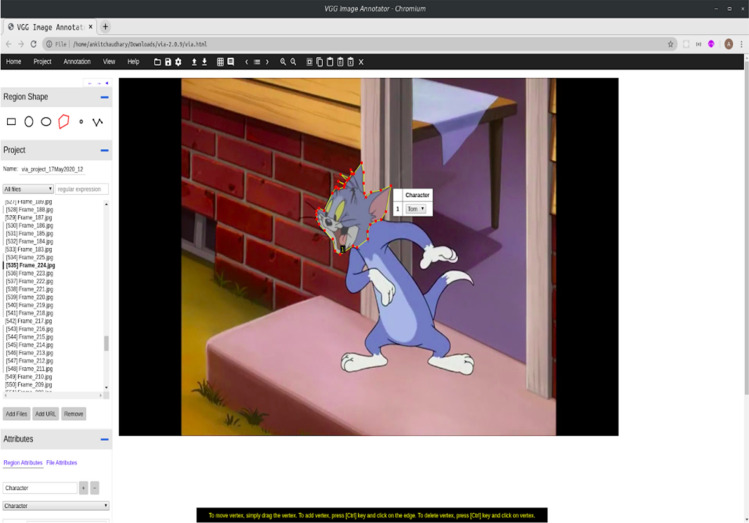Viewport: 749px width, 523px height.
Task: Click the Character attribute name field
Action: coord(40,488)
